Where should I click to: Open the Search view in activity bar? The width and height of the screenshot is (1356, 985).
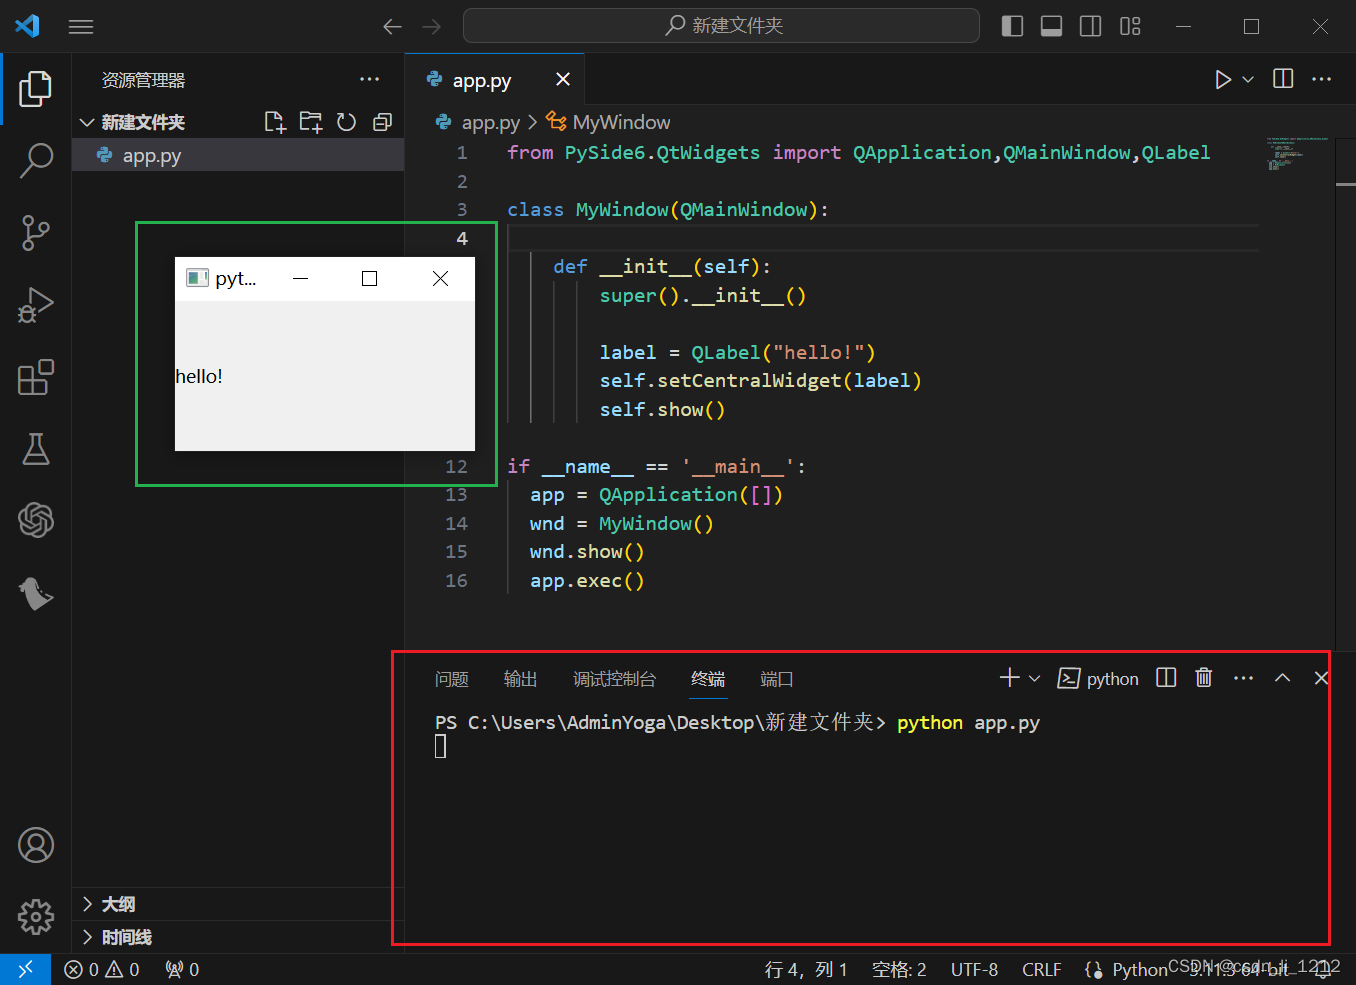pyautogui.click(x=36, y=160)
